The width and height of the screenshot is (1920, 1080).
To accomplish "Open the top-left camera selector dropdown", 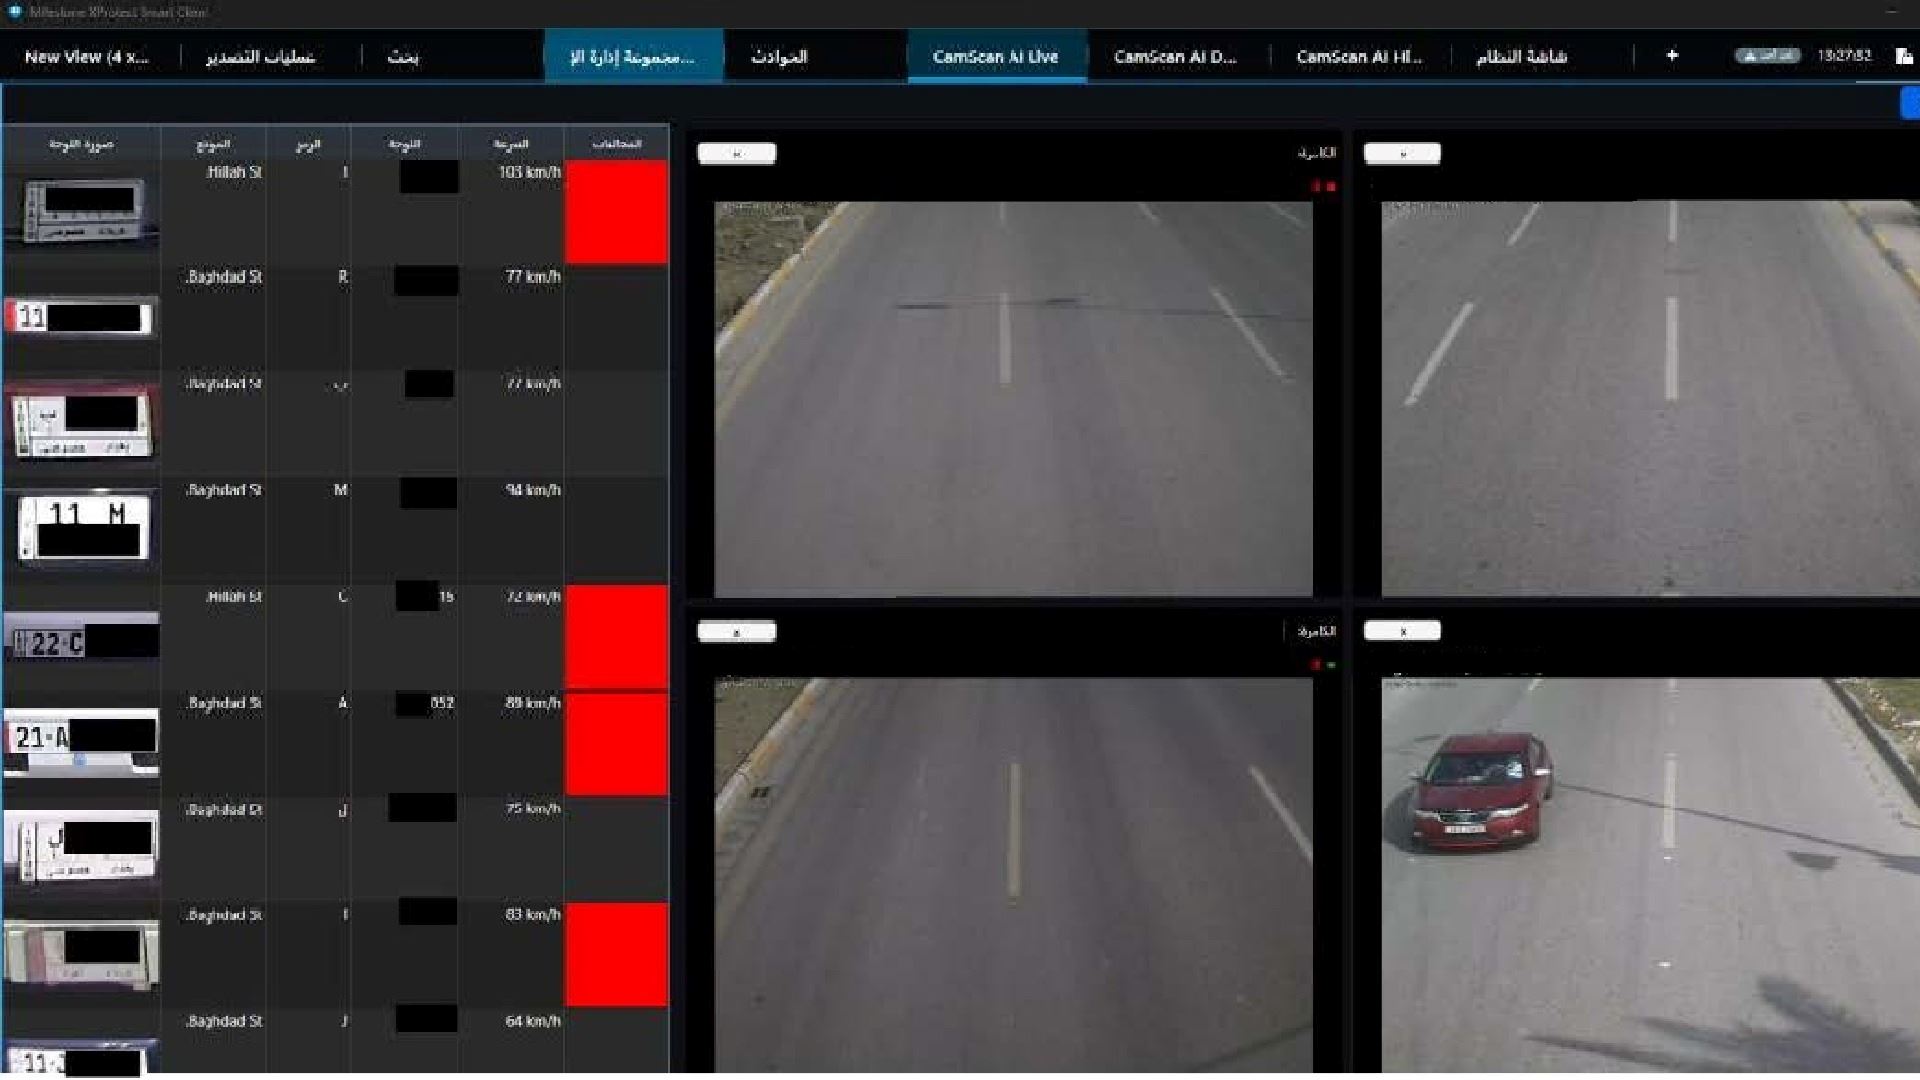I will coord(737,153).
